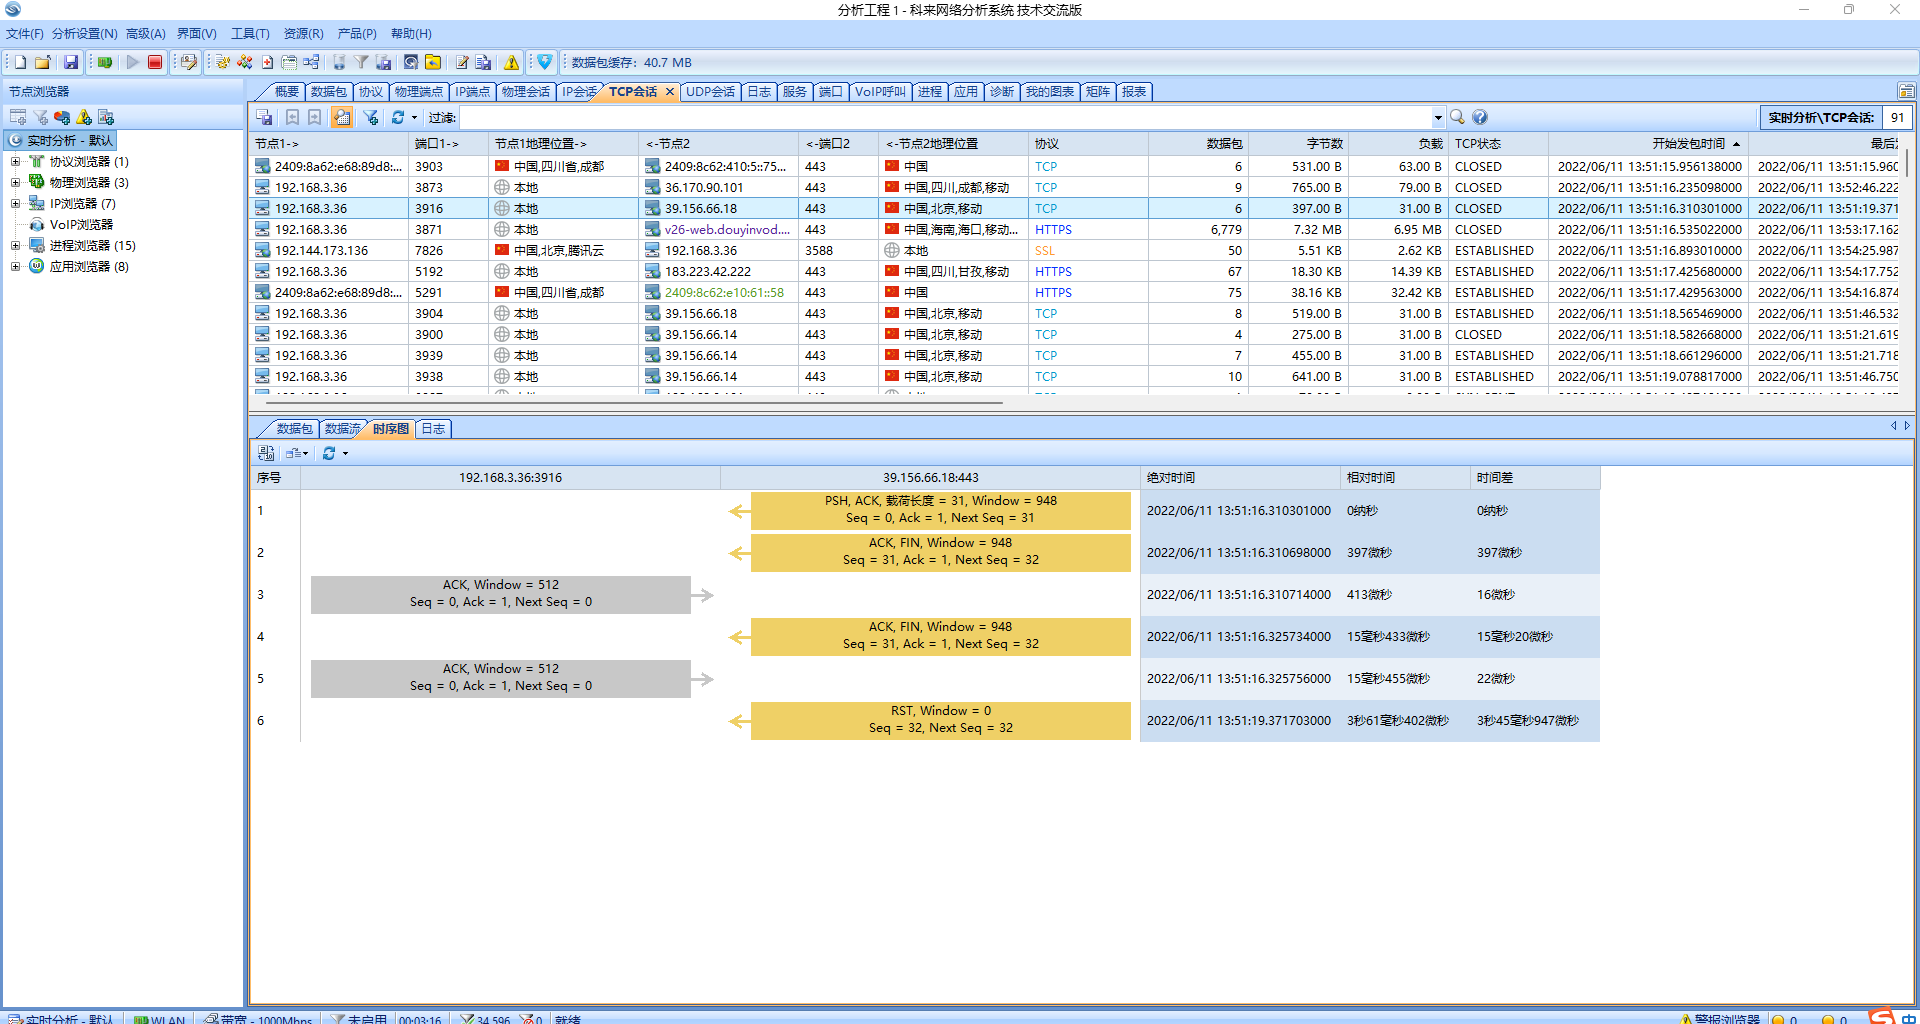This screenshot has width=1920, height=1024.
Task: Open the display options dropdown in timing toolbar
Action: pyautogui.click(x=297, y=453)
